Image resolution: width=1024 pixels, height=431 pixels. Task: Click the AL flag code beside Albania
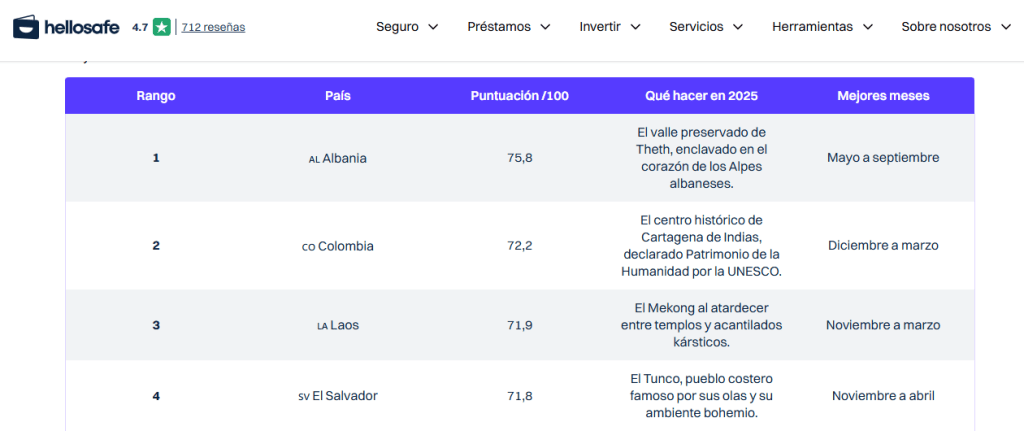pyautogui.click(x=313, y=159)
